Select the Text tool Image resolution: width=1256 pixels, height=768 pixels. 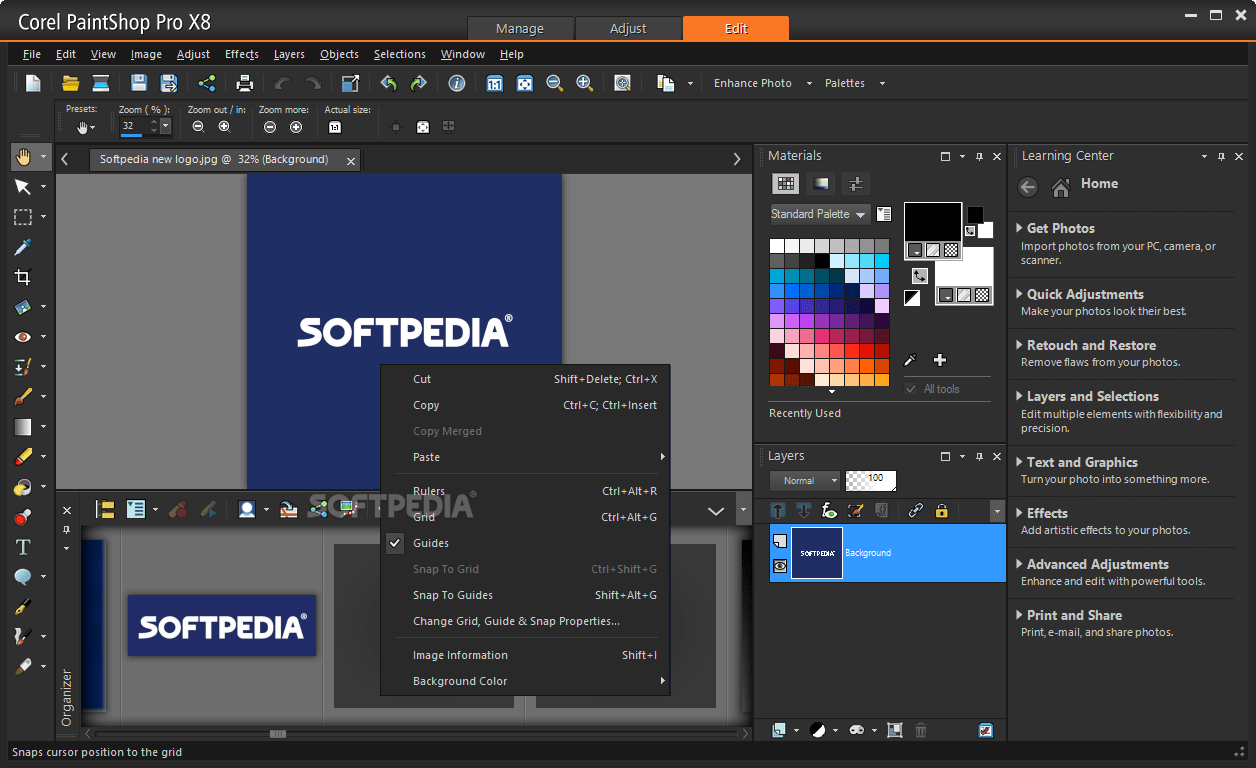pos(22,547)
